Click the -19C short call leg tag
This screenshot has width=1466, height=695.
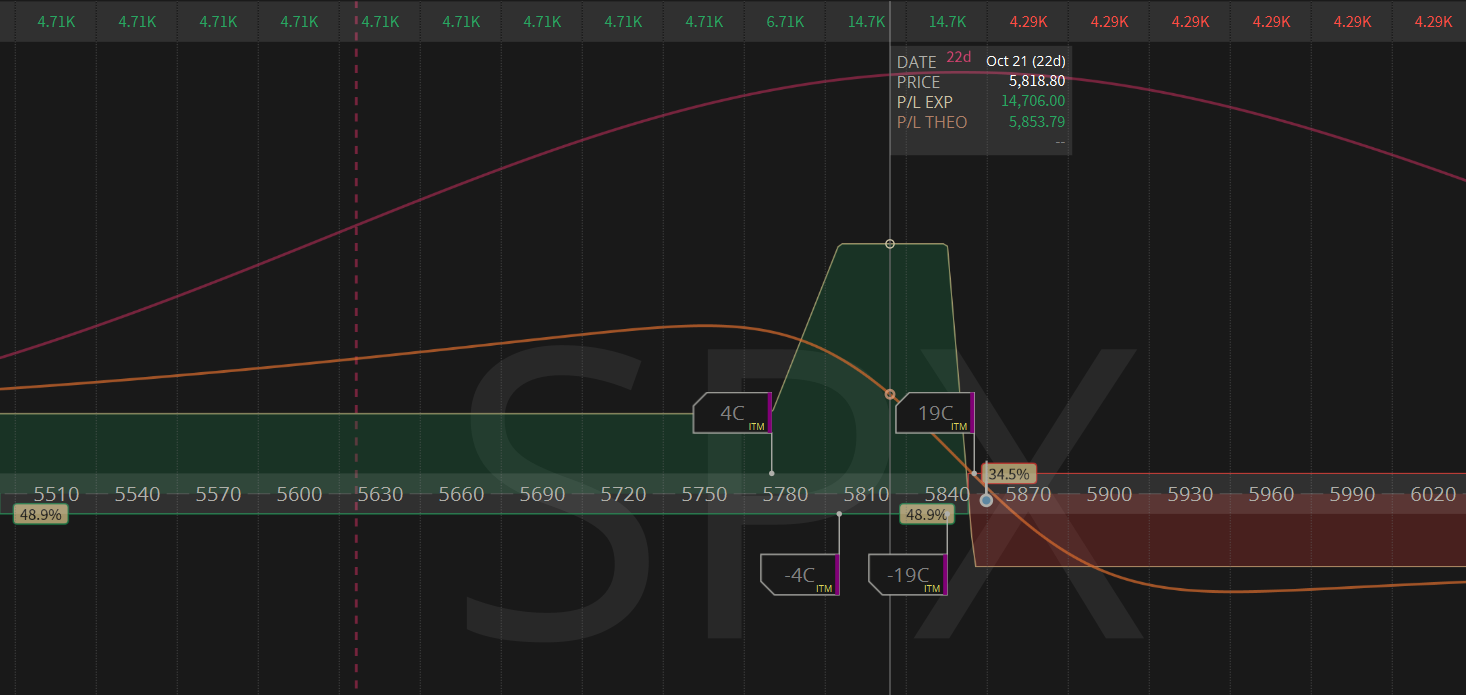click(907, 575)
